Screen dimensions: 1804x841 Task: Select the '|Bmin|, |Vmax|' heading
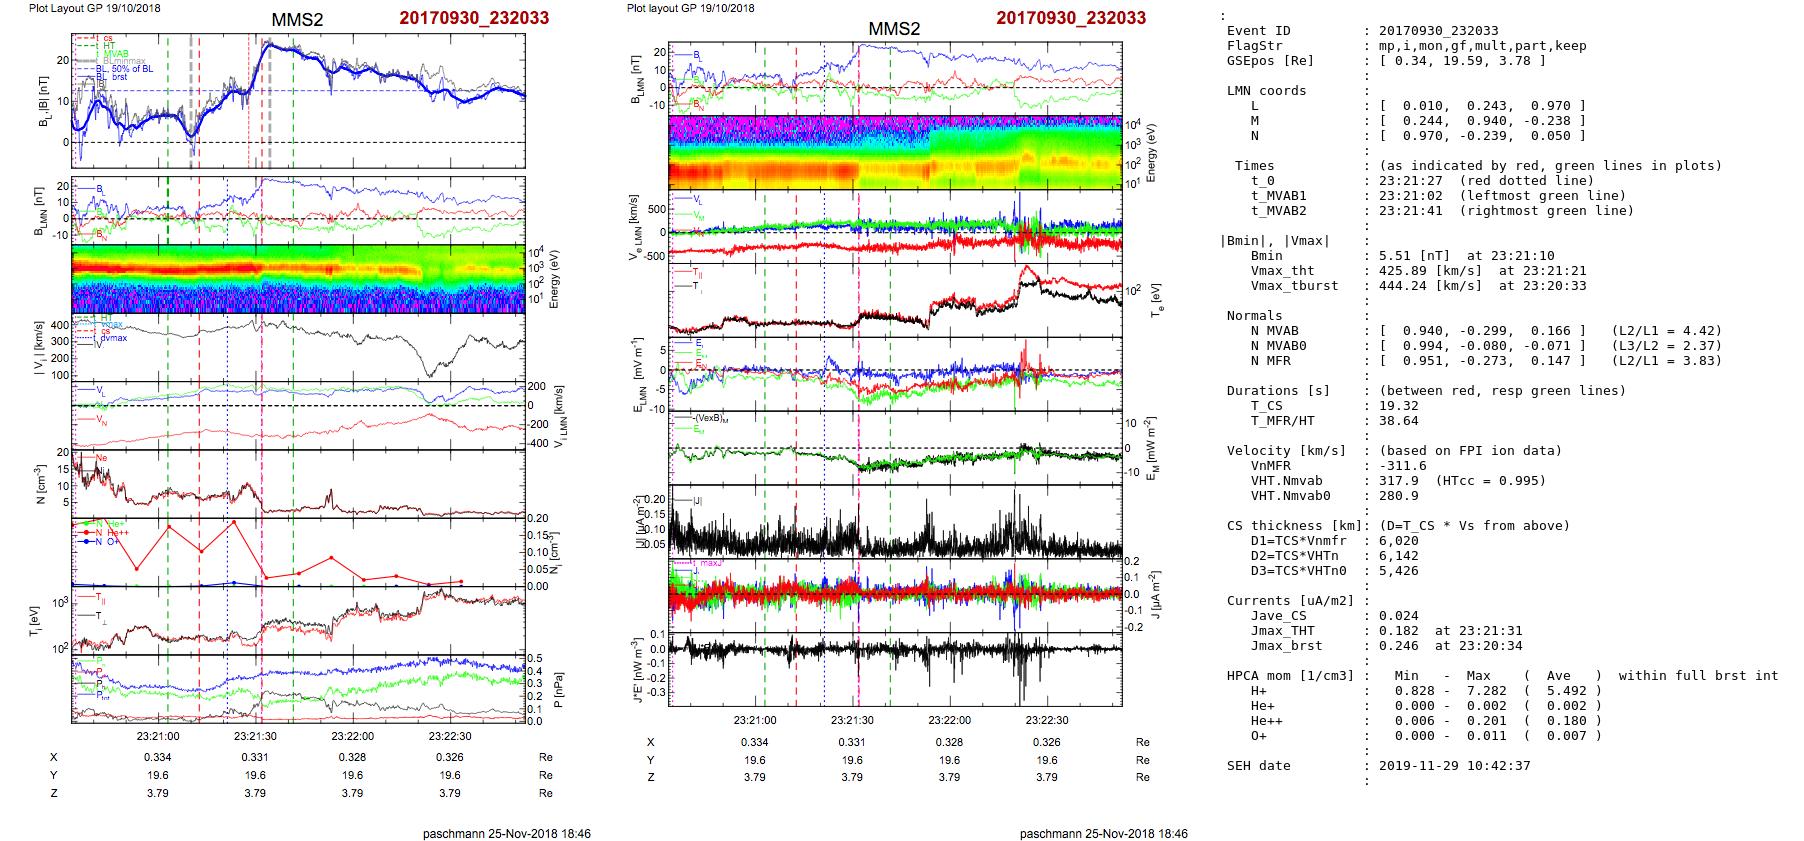click(x=1274, y=241)
